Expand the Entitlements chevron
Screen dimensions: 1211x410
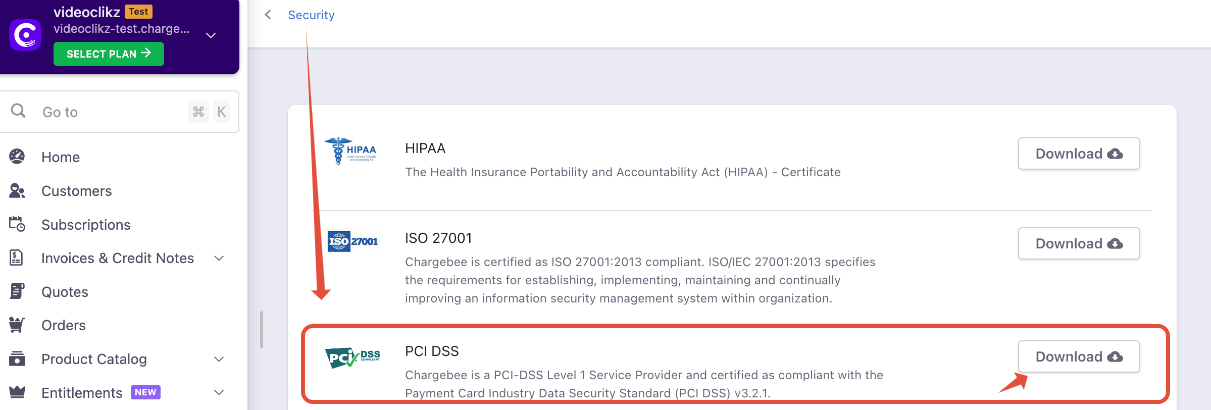(219, 393)
